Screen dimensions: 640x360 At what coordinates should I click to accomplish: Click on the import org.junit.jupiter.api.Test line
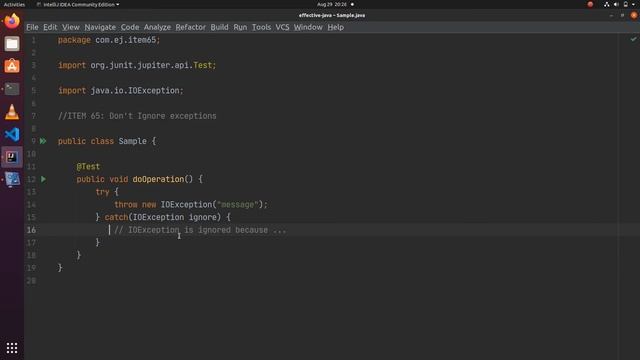pos(137,65)
